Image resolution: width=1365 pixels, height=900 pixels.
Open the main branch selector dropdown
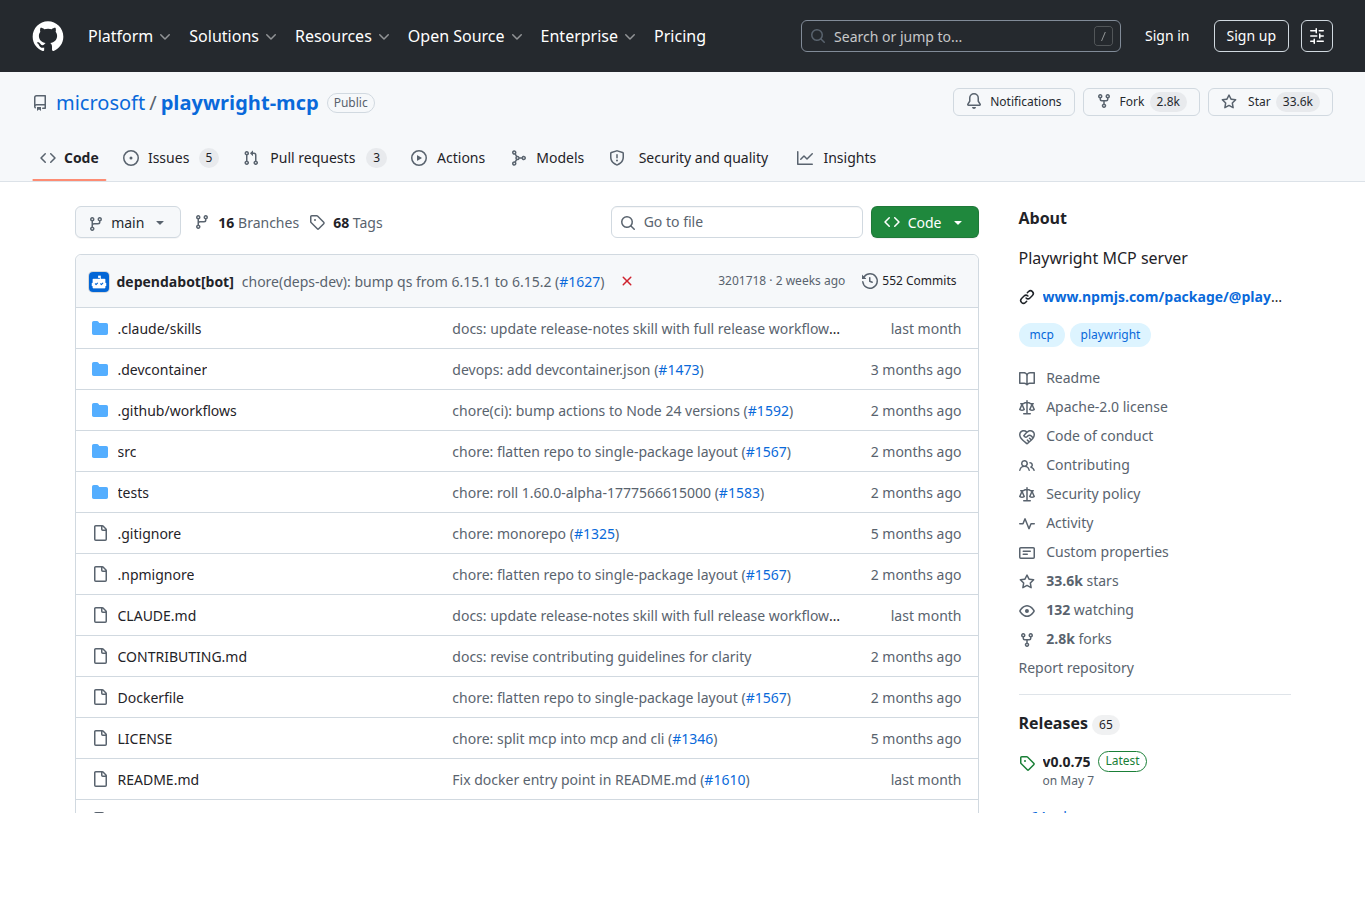128,222
